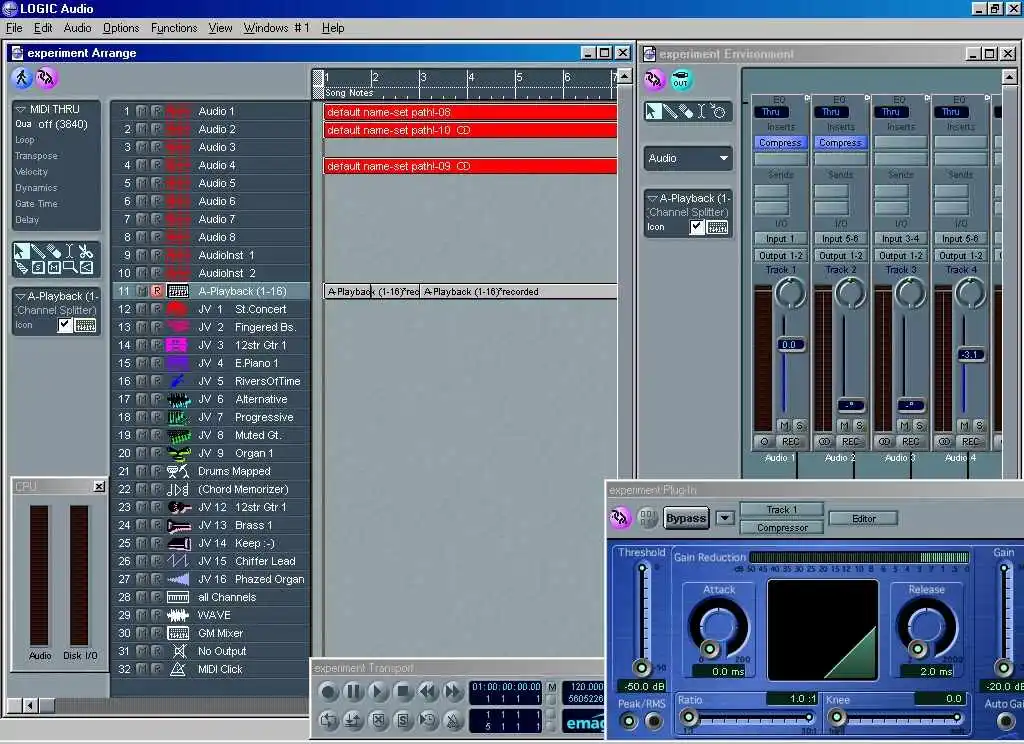Open the Audio layer dropdown in Environment
The width and height of the screenshot is (1024, 744).
click(688, 158)
